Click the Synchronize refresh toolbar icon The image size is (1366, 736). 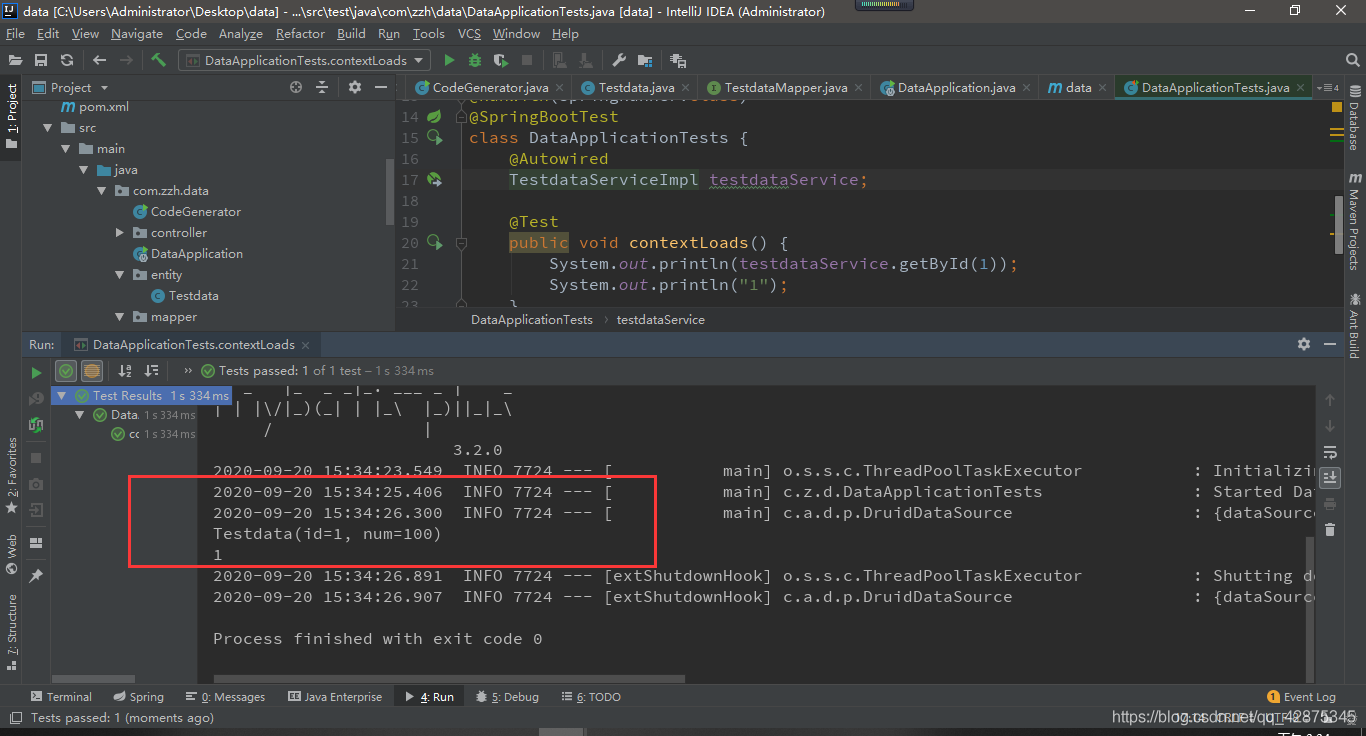click(67, 60)
